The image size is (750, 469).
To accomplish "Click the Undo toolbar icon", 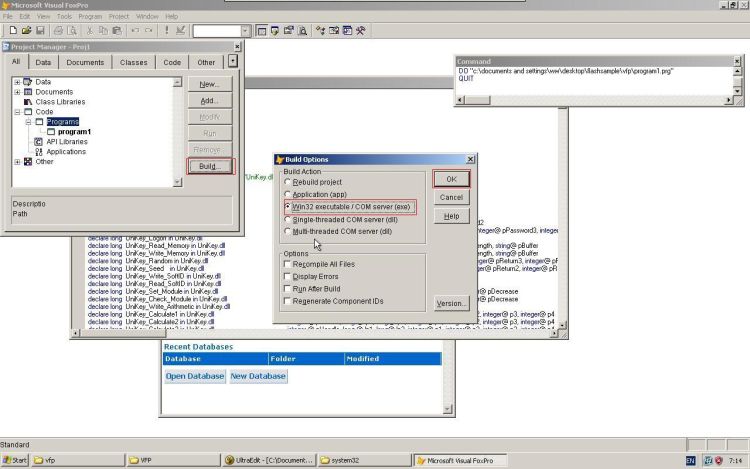I will pyautogui.click(x=135, y=31).
